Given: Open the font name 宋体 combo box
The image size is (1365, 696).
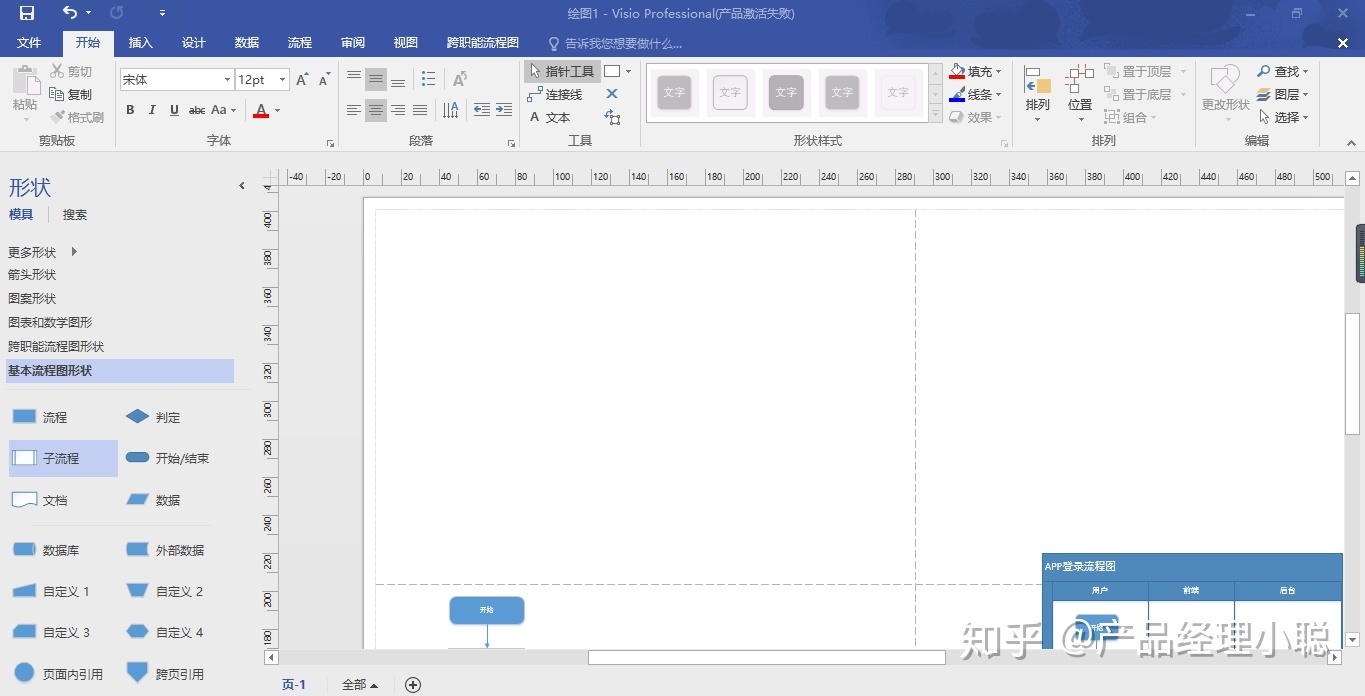Looking at the screenshot, I should (176, 80).
